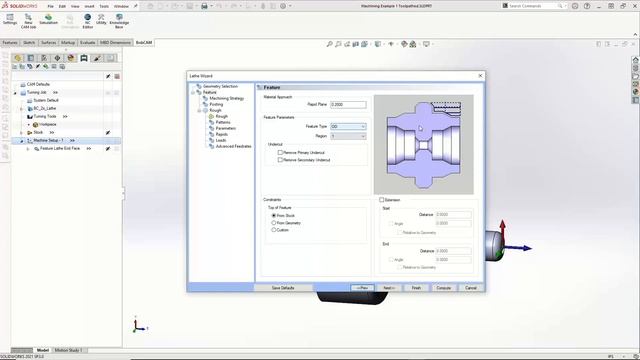Click the Zoom to Area icon
Image resolution: width=640 pixels, height=360 pixels.
[338, 44]
